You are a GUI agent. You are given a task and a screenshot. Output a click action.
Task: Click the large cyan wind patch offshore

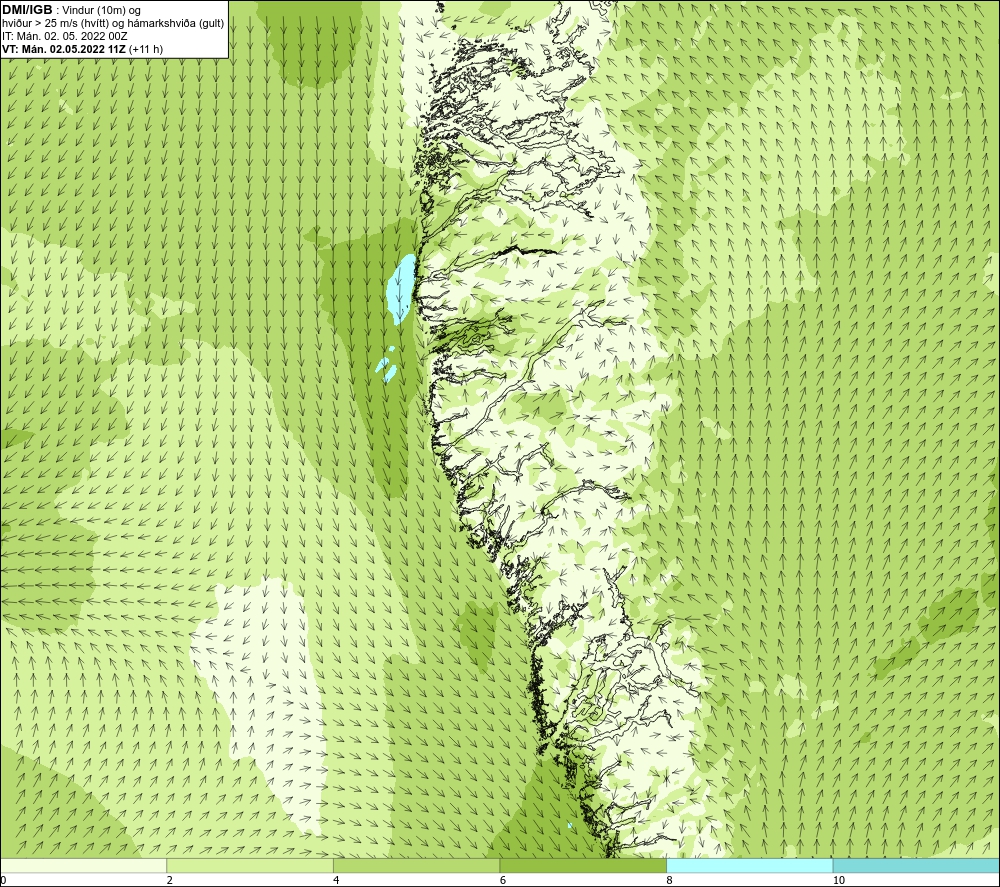[x=401, y=288]
